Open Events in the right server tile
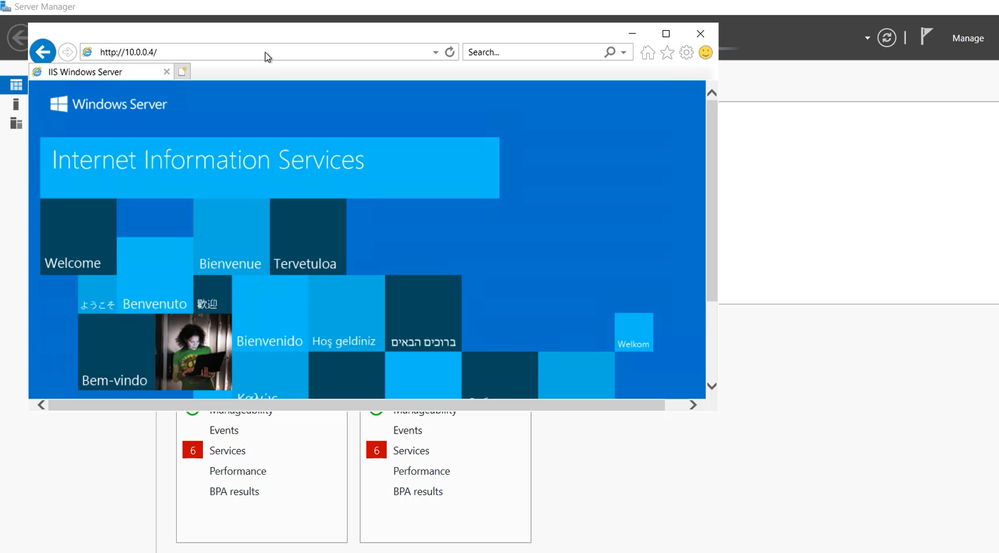Viewport: 999px width, 553px height. point(407,430)
